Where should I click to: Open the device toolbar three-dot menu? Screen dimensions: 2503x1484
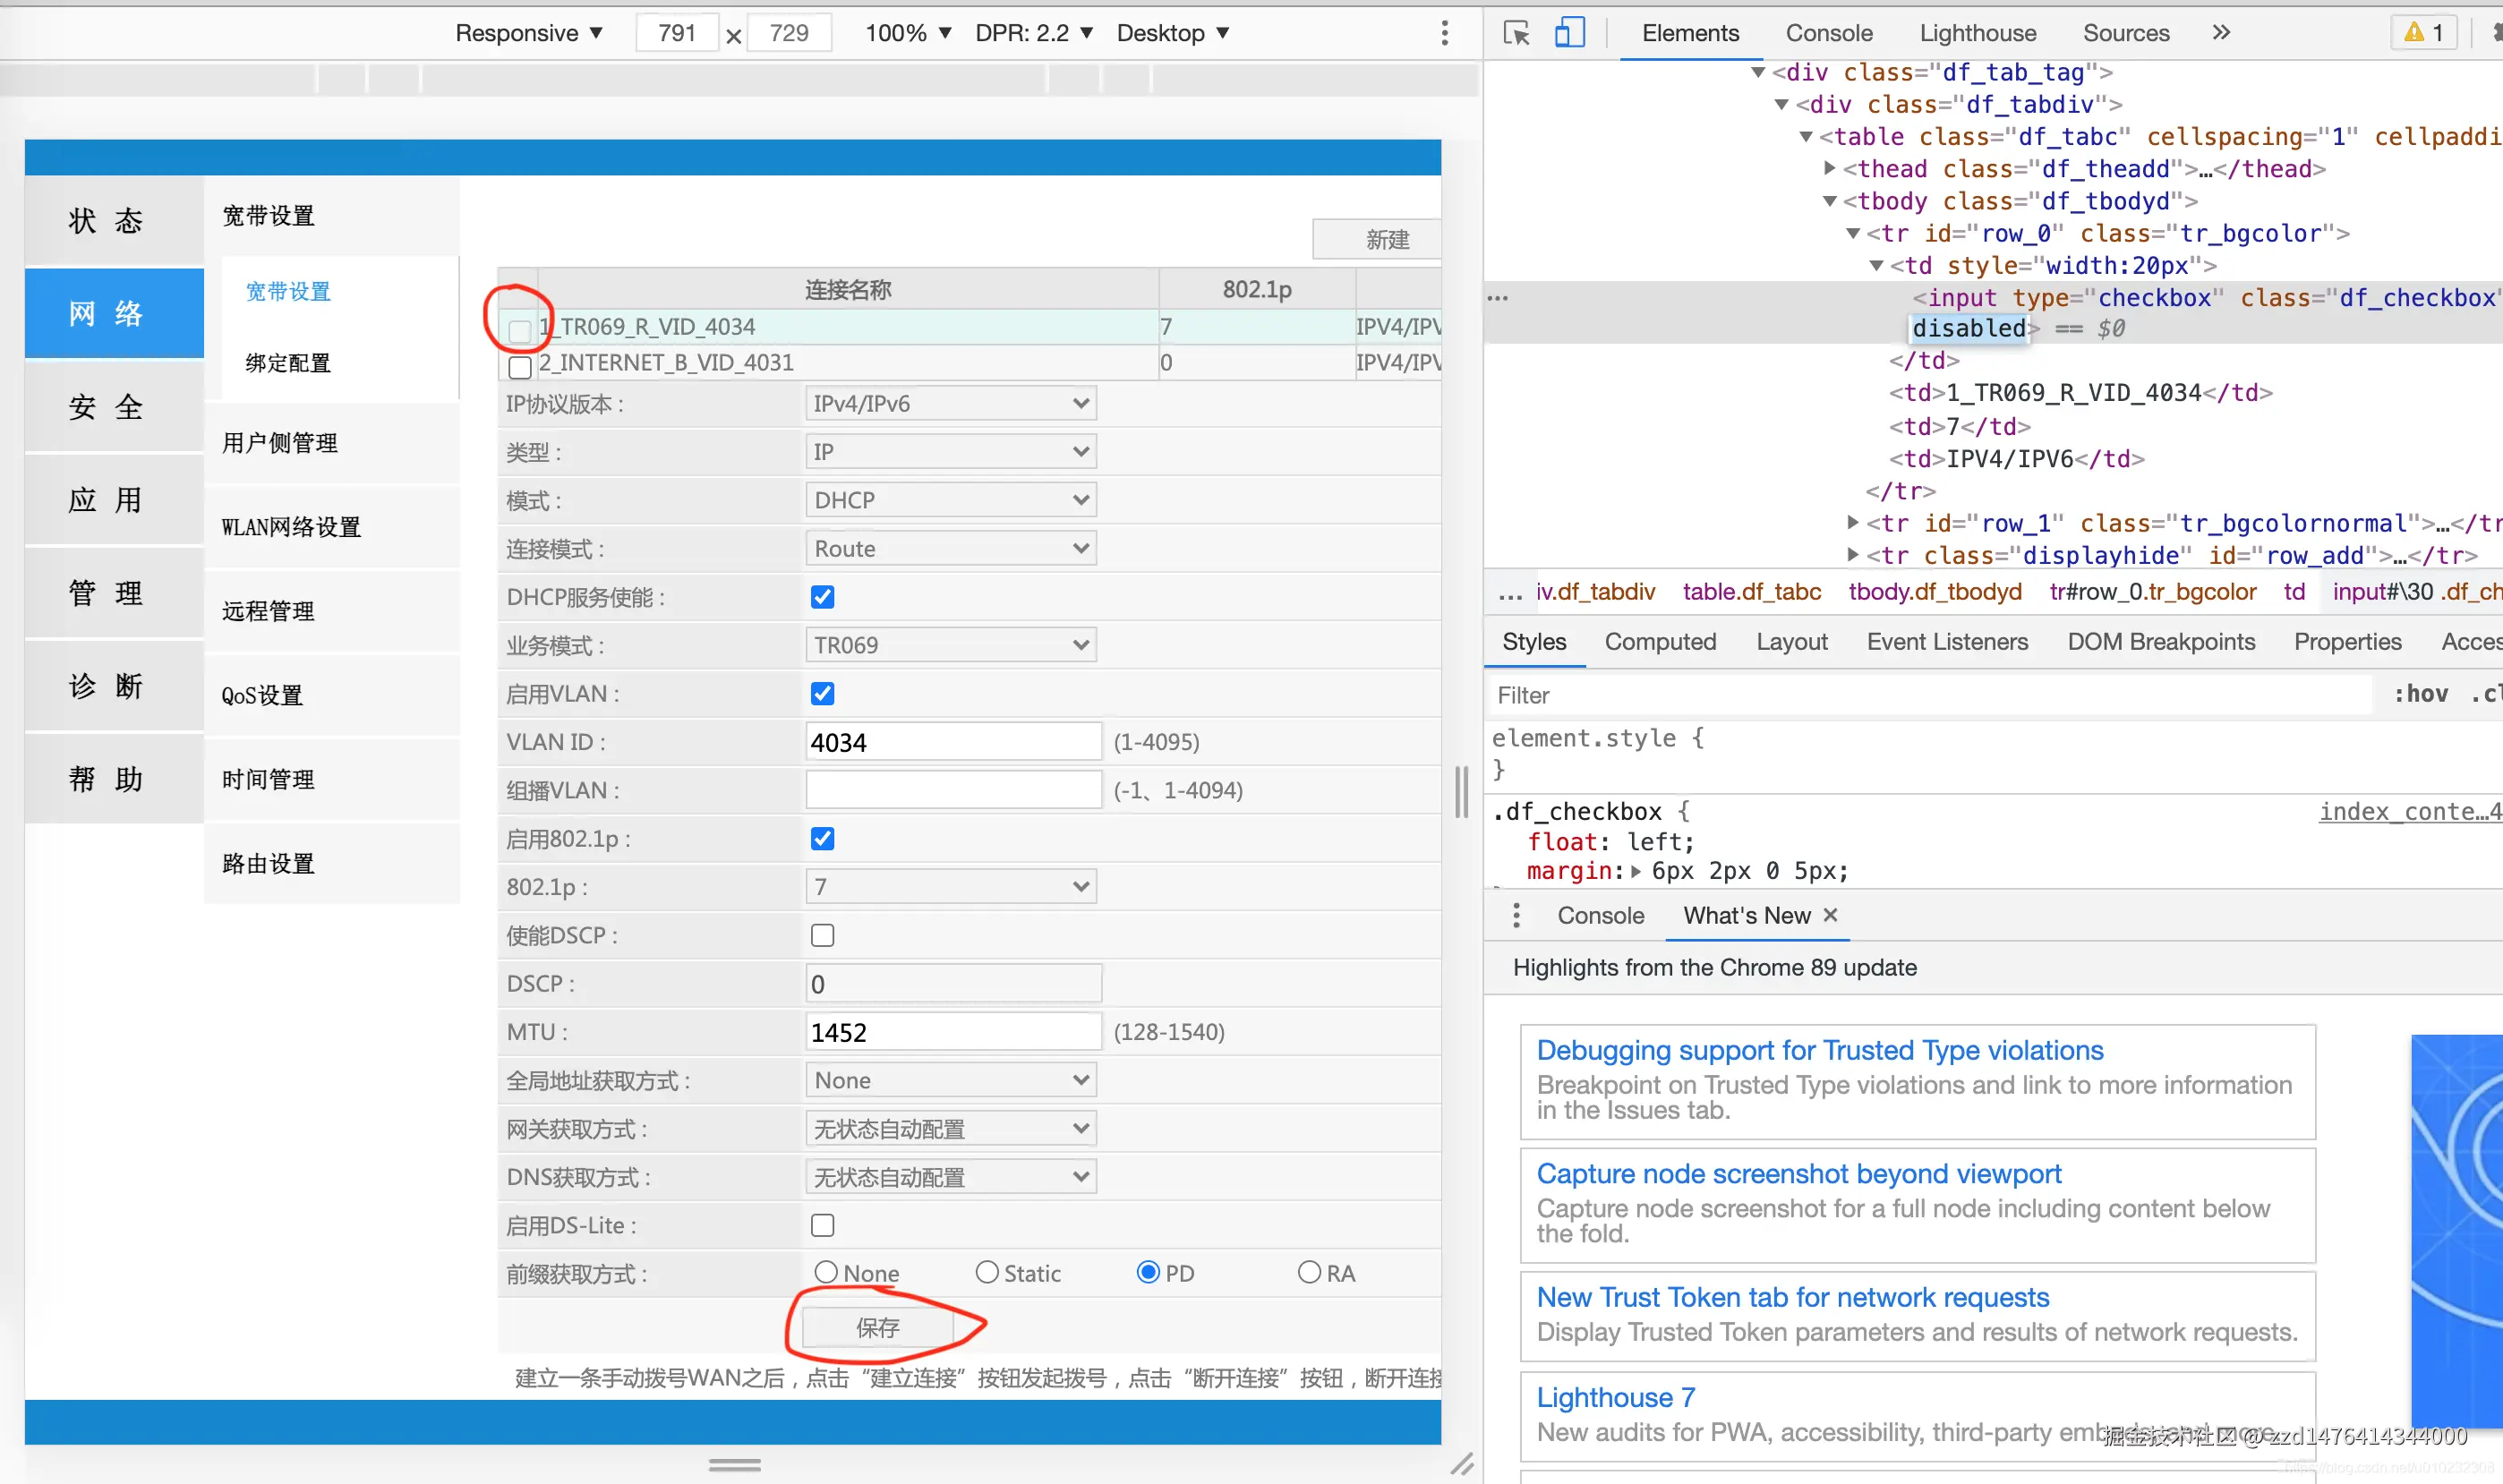(1444, 33)
